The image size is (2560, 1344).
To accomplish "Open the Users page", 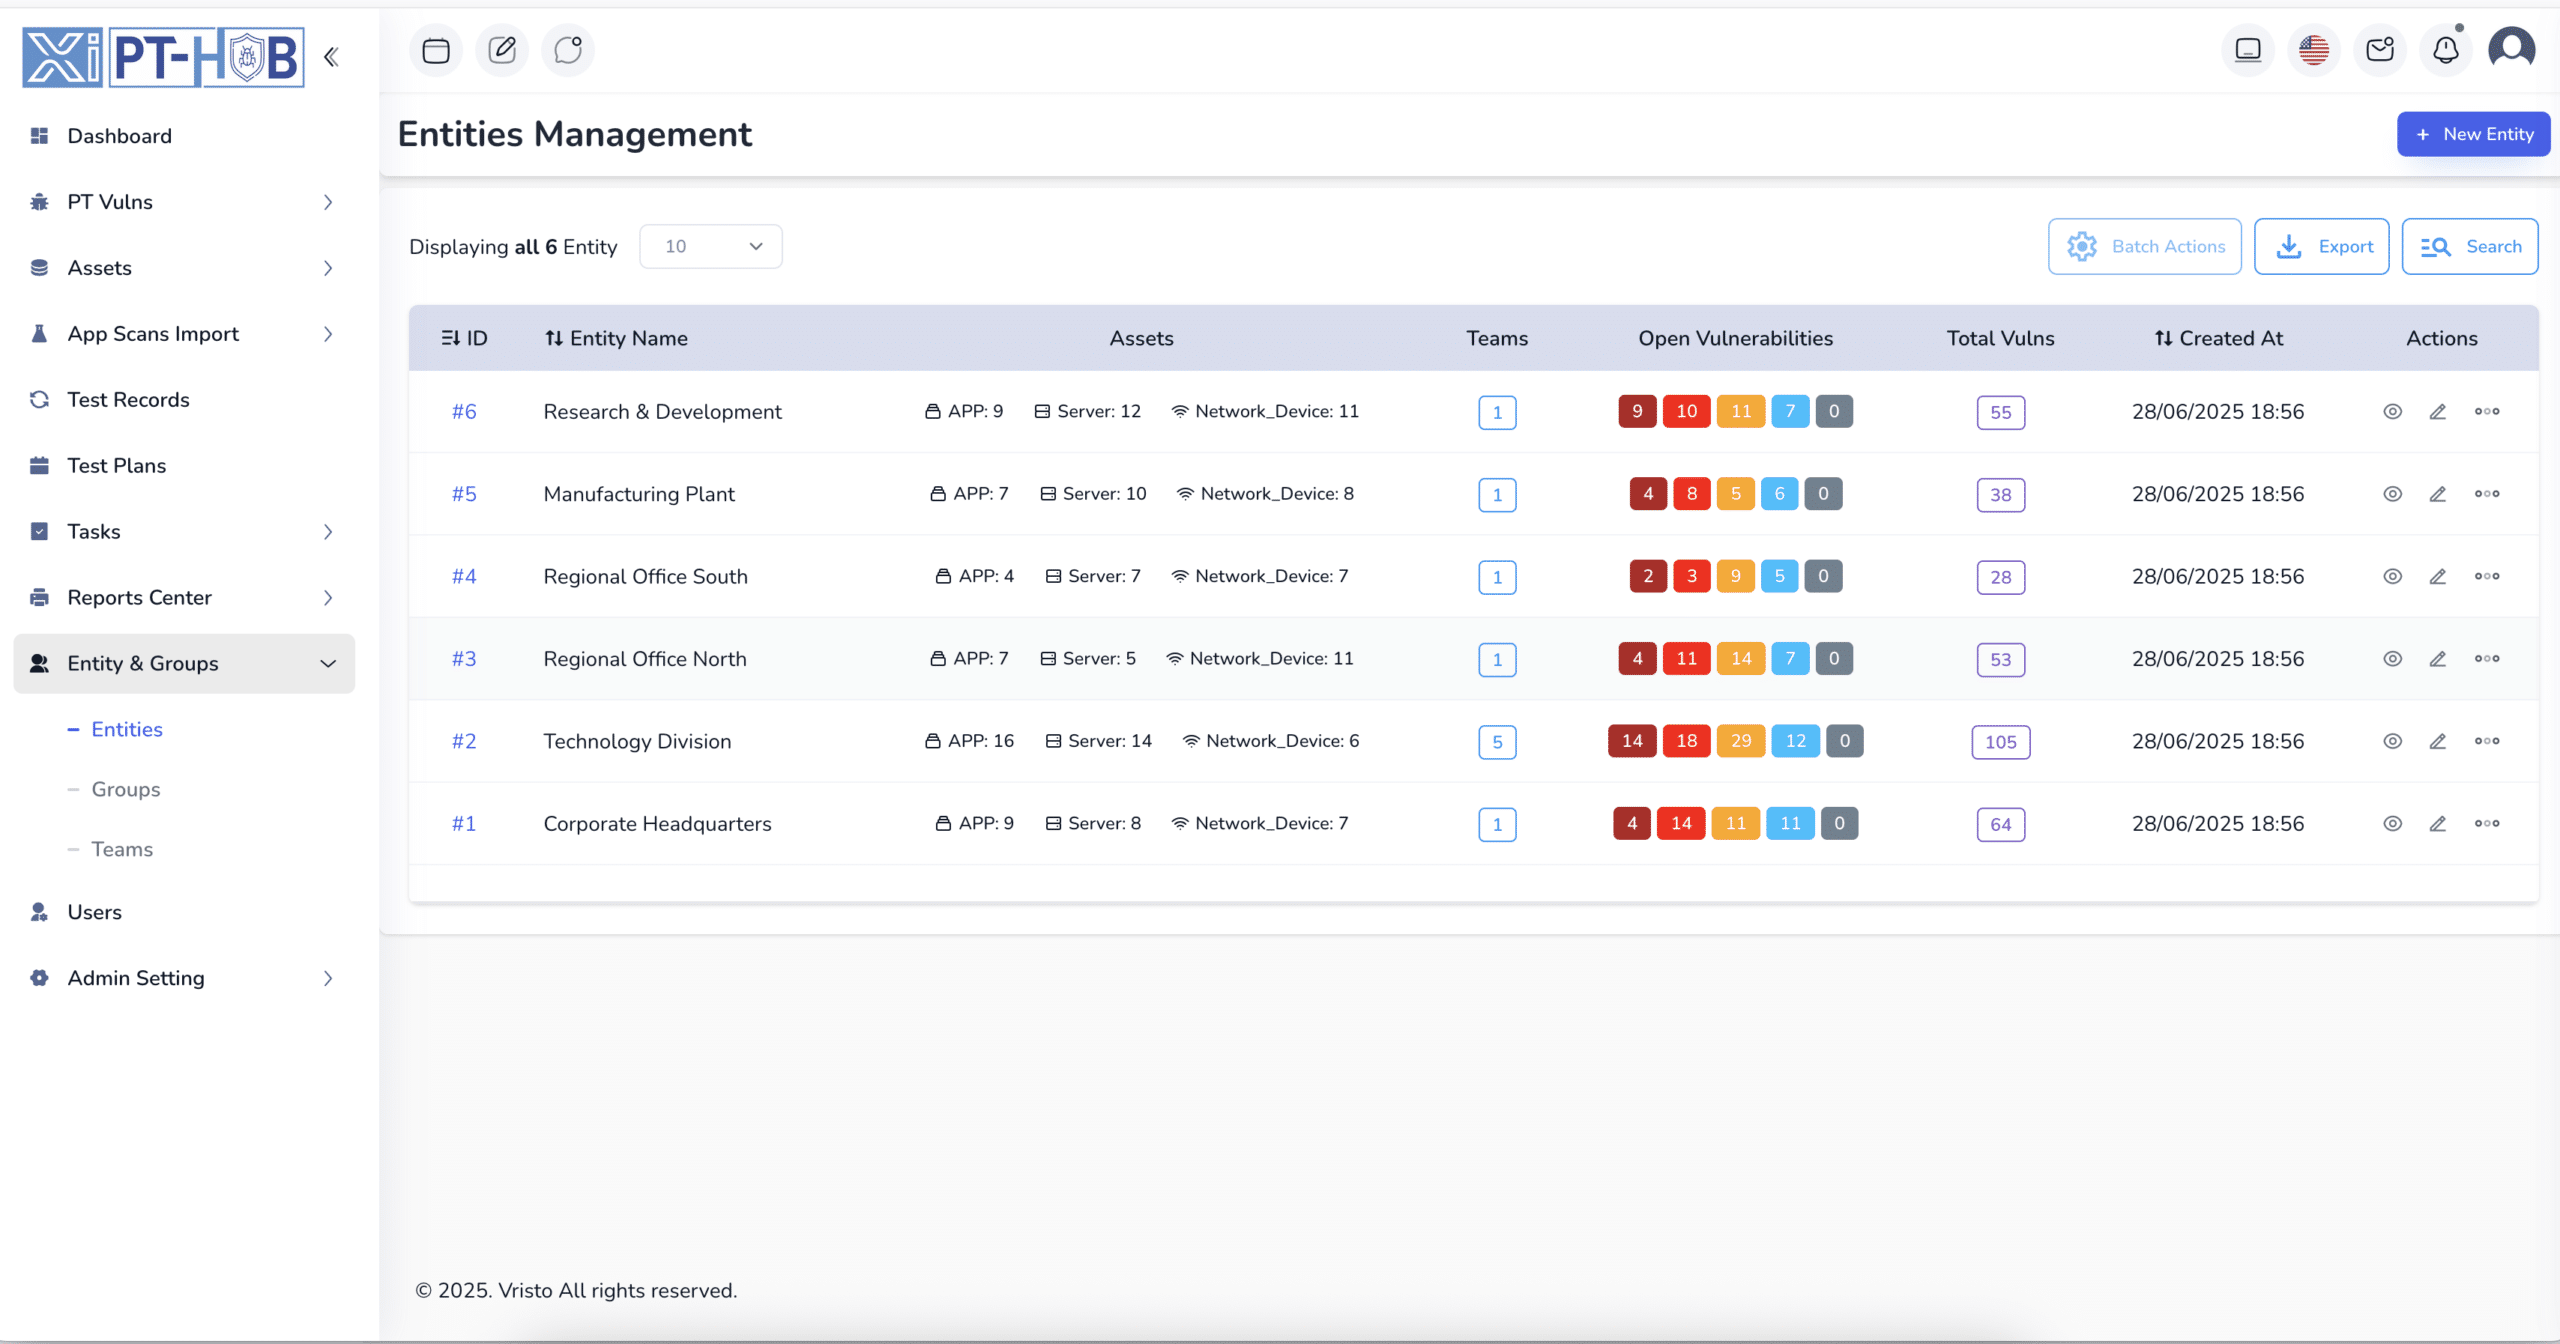I will pos(184,912).
